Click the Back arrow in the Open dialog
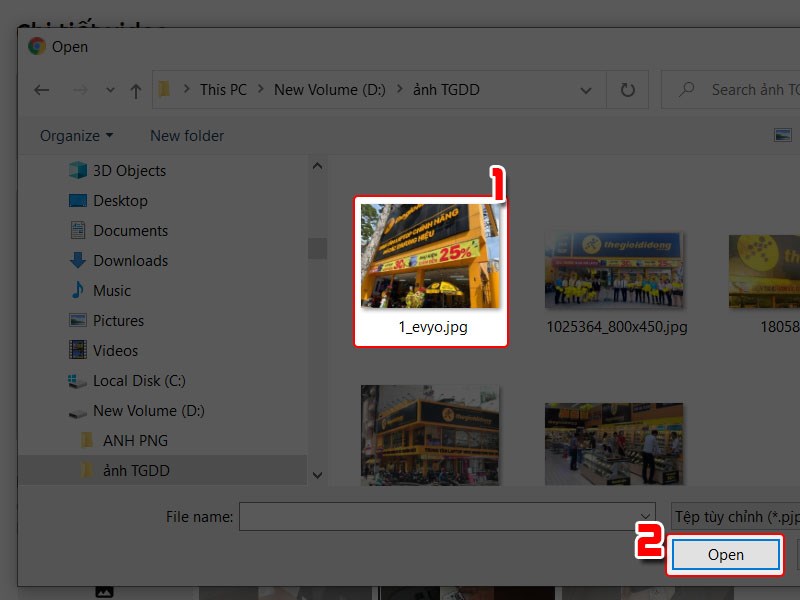This screenshot has width=800, height=600. pos(42,90)
